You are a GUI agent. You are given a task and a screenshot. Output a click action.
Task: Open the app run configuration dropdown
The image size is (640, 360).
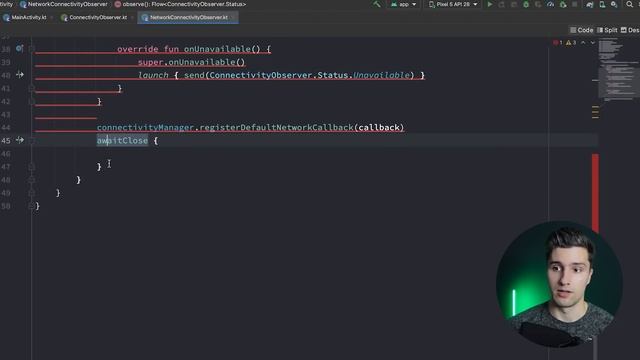404,4
